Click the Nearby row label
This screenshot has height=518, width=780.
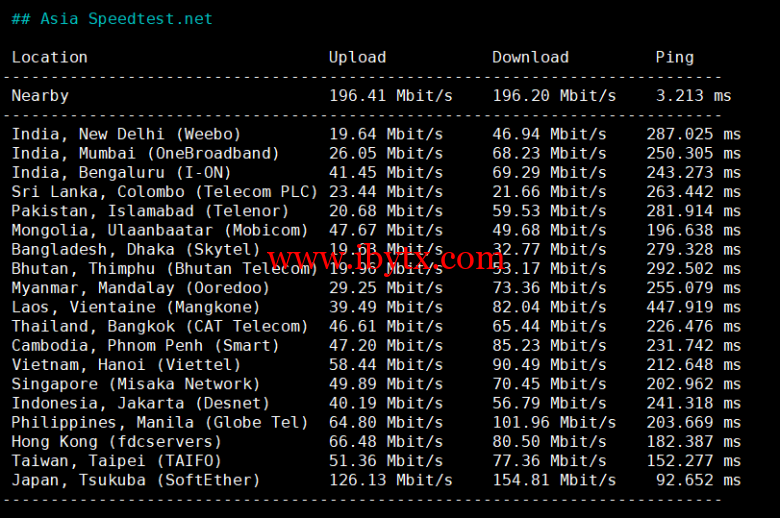[40, 96]
